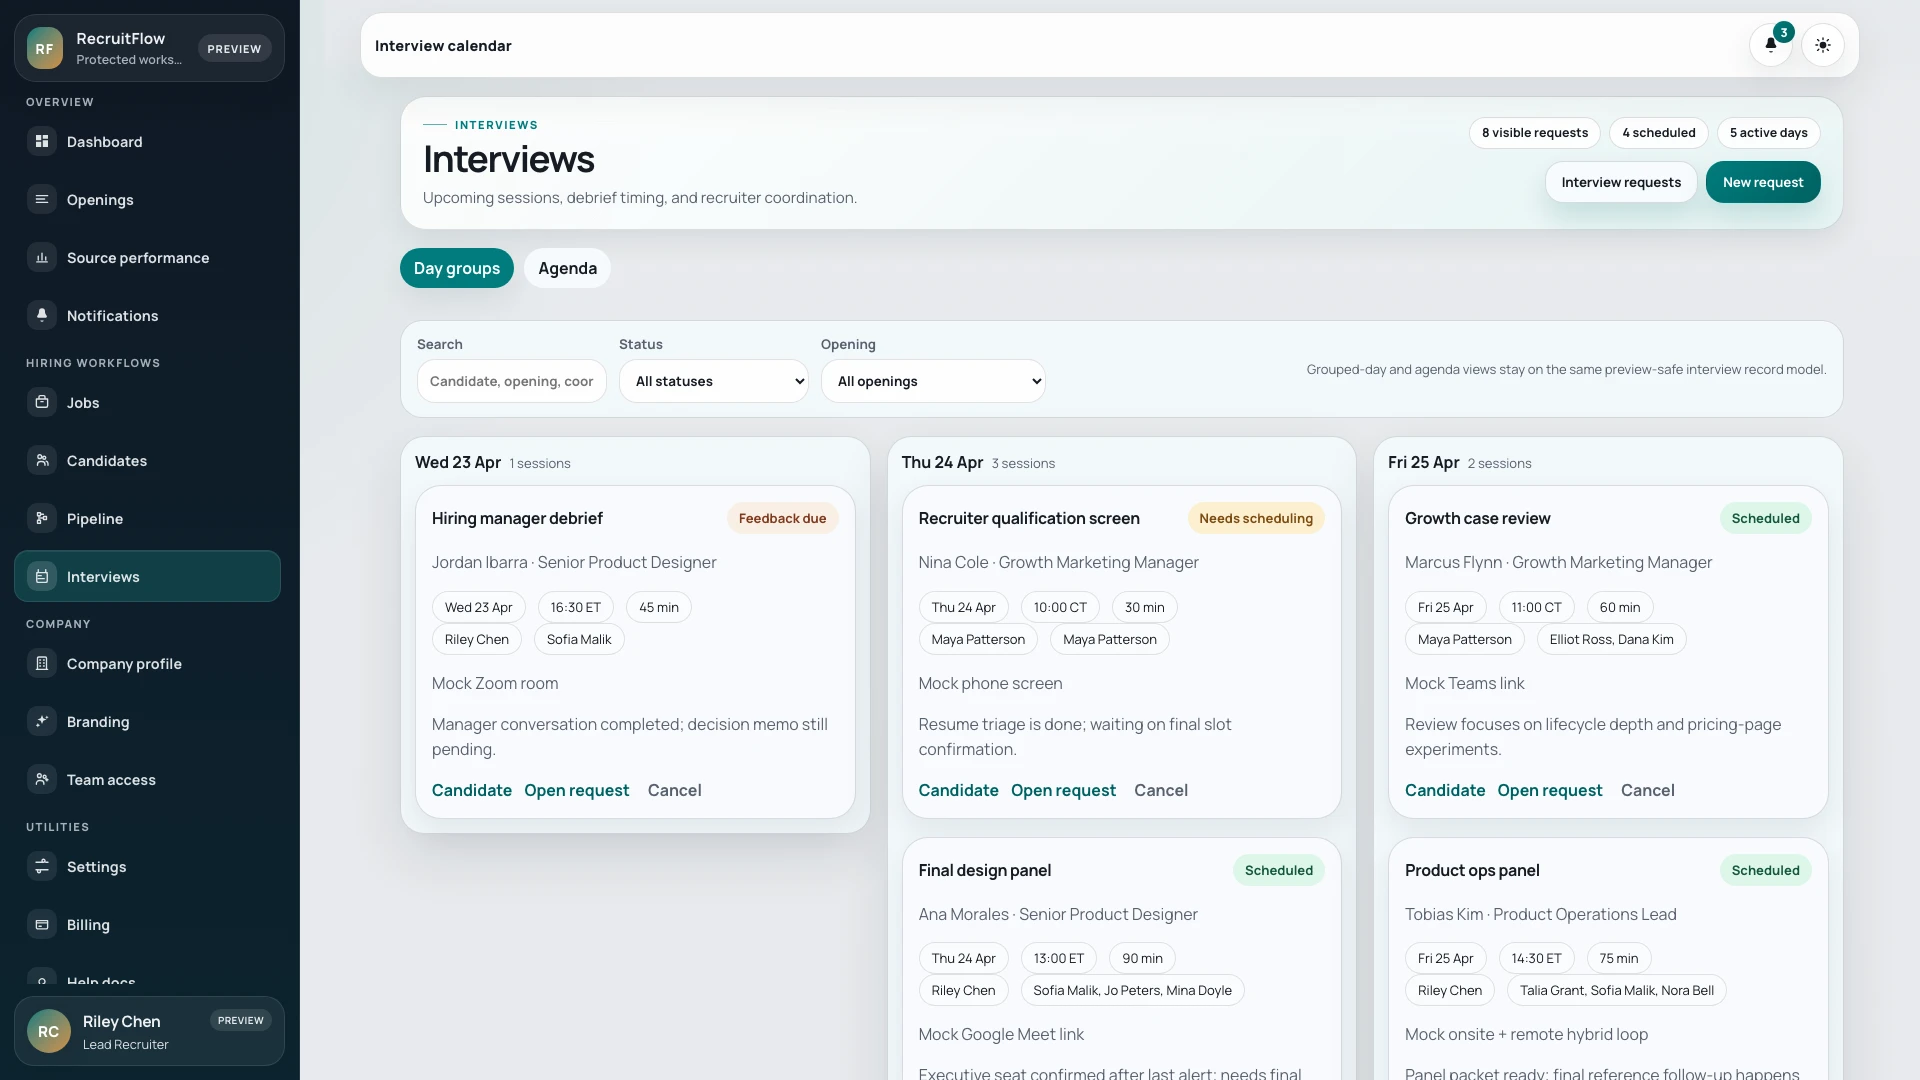Viewport: 1920px width, 1080px height.
Task: Cancel the Growth case review session
Action: 1648,790
